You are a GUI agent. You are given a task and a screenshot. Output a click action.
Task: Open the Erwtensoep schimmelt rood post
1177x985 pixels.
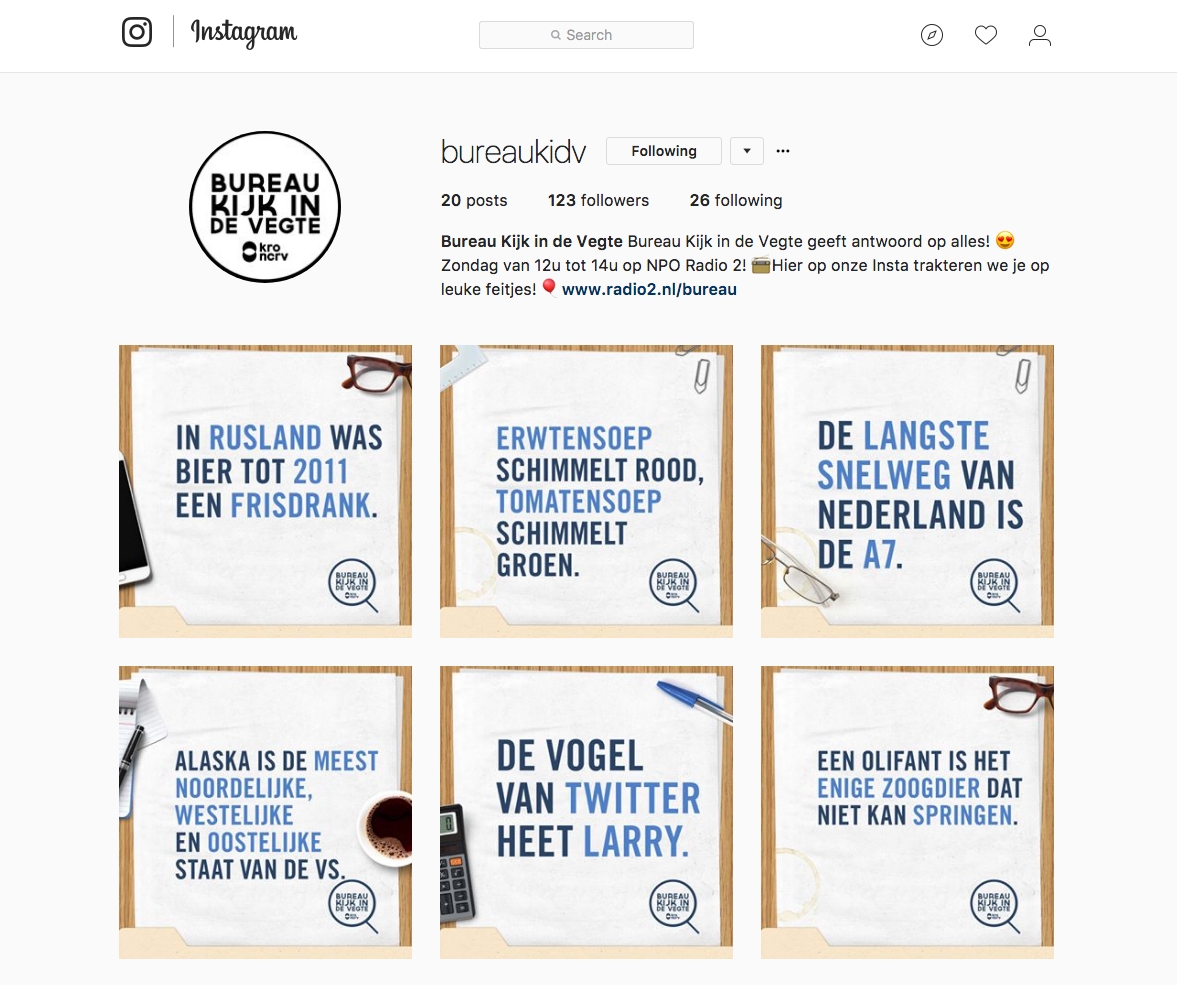pyautogui.click(x=586, y=491)
